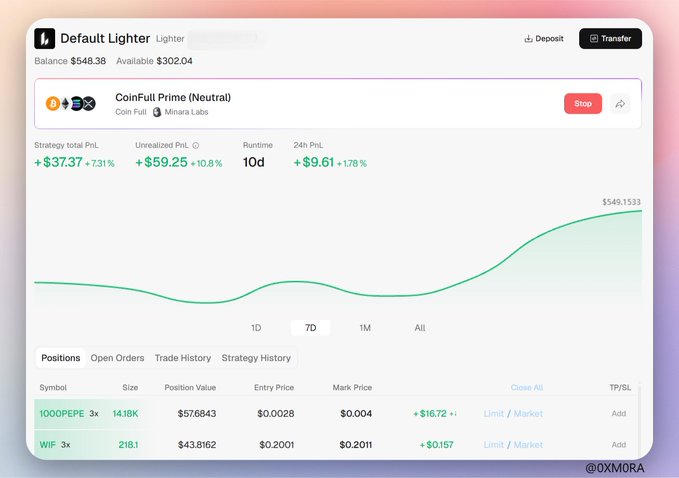This screenshot has width=679, height=478.
Task: Click the 10d runtime value
Action: tap(253, 162)
